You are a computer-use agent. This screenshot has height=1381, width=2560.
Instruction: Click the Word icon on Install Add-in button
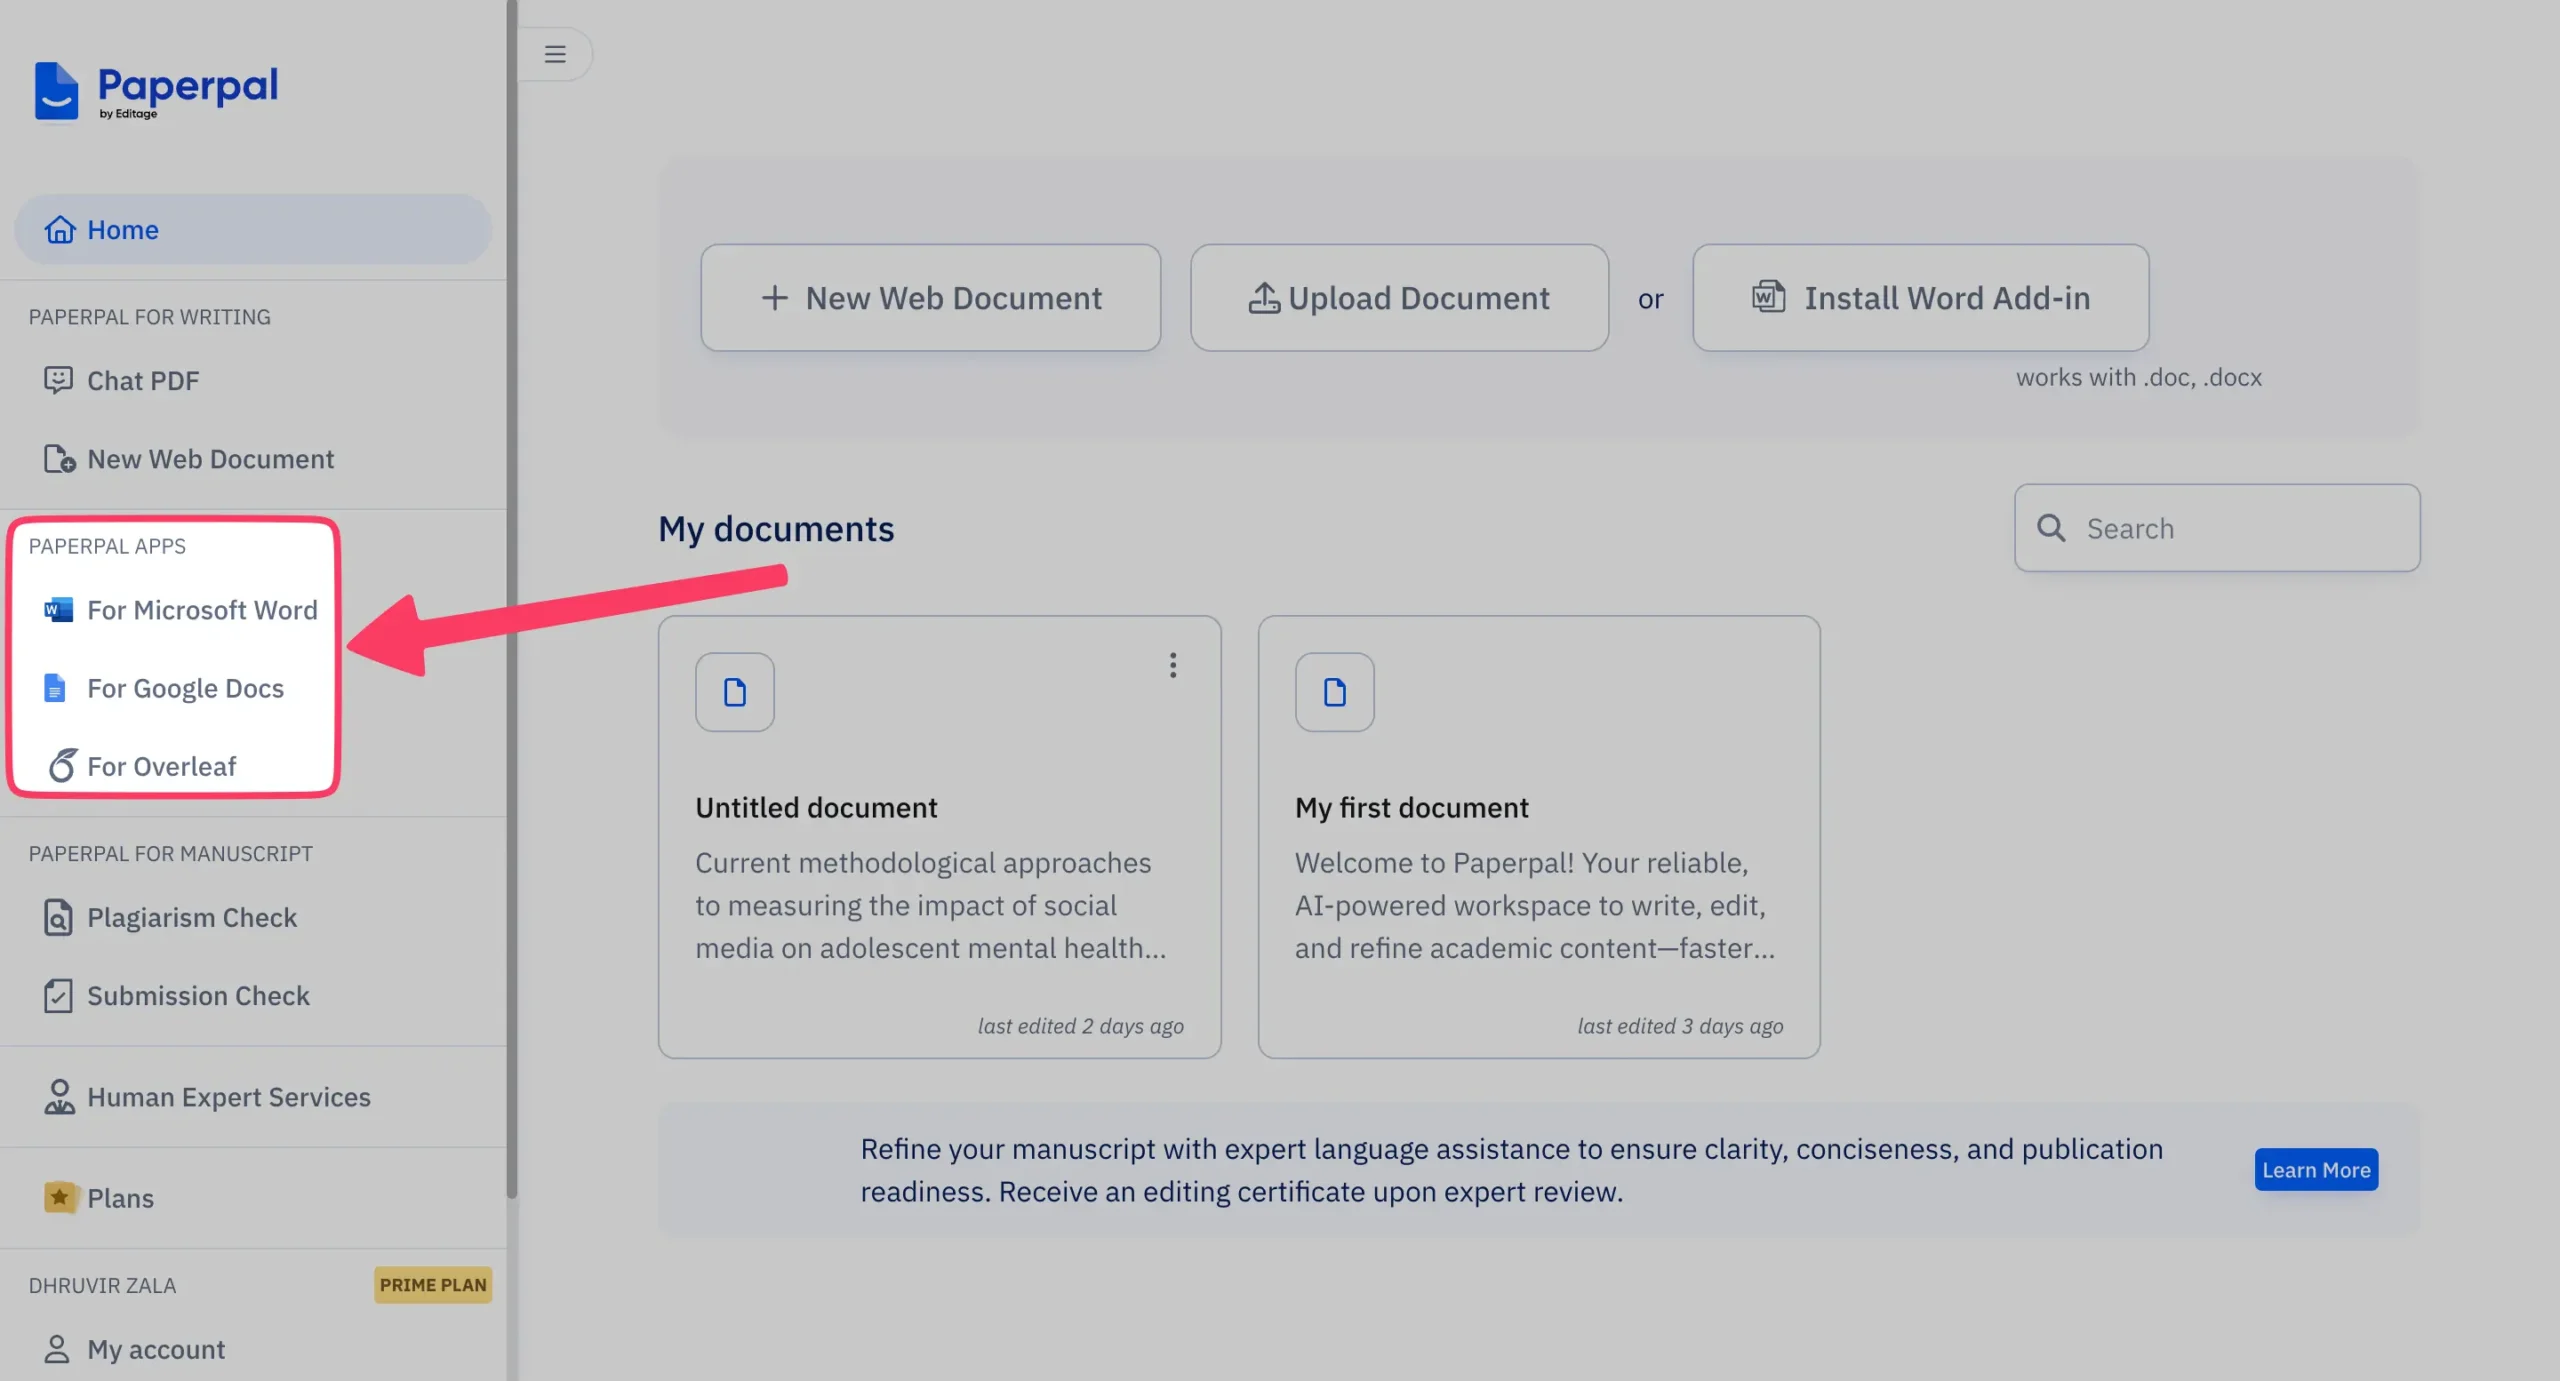[1768, 297]
